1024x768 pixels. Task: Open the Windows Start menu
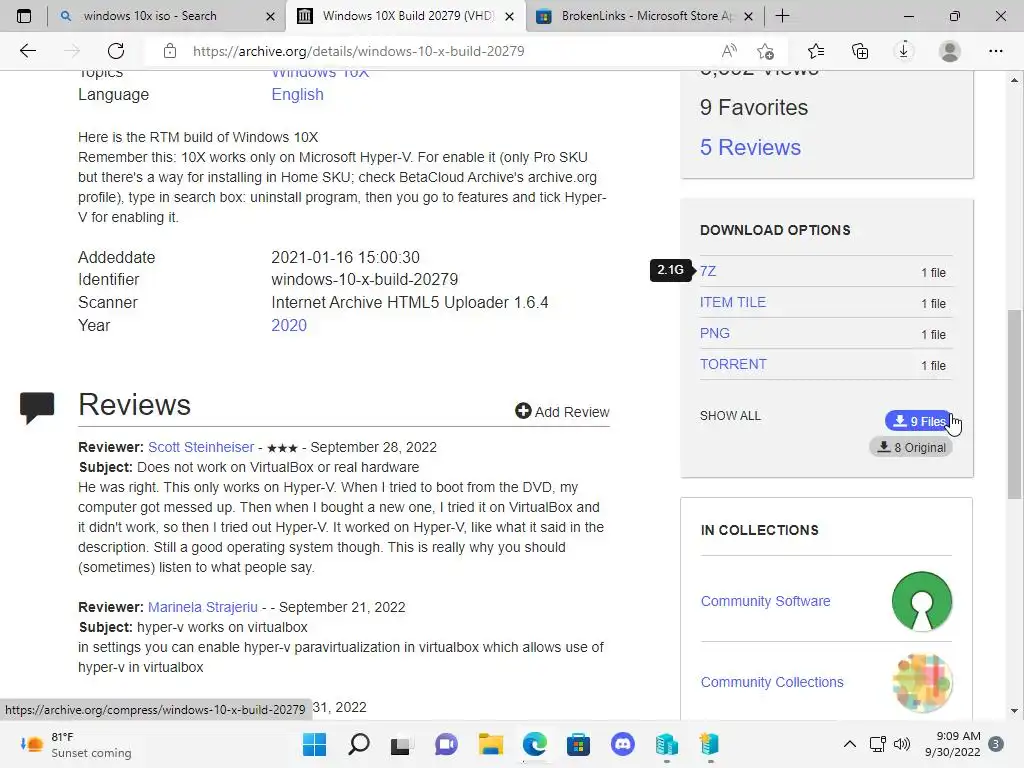[314, 744]
